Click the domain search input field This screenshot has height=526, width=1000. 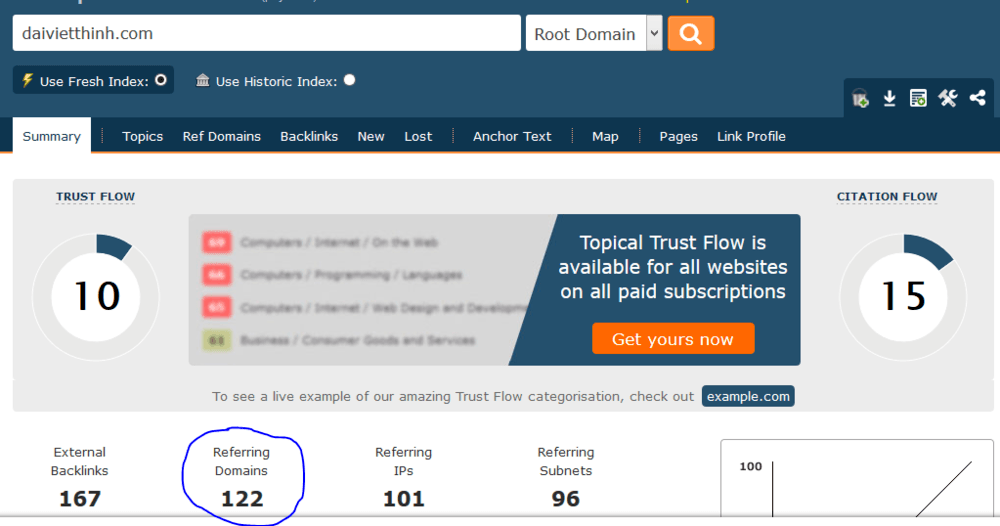(x=267, y=33)
